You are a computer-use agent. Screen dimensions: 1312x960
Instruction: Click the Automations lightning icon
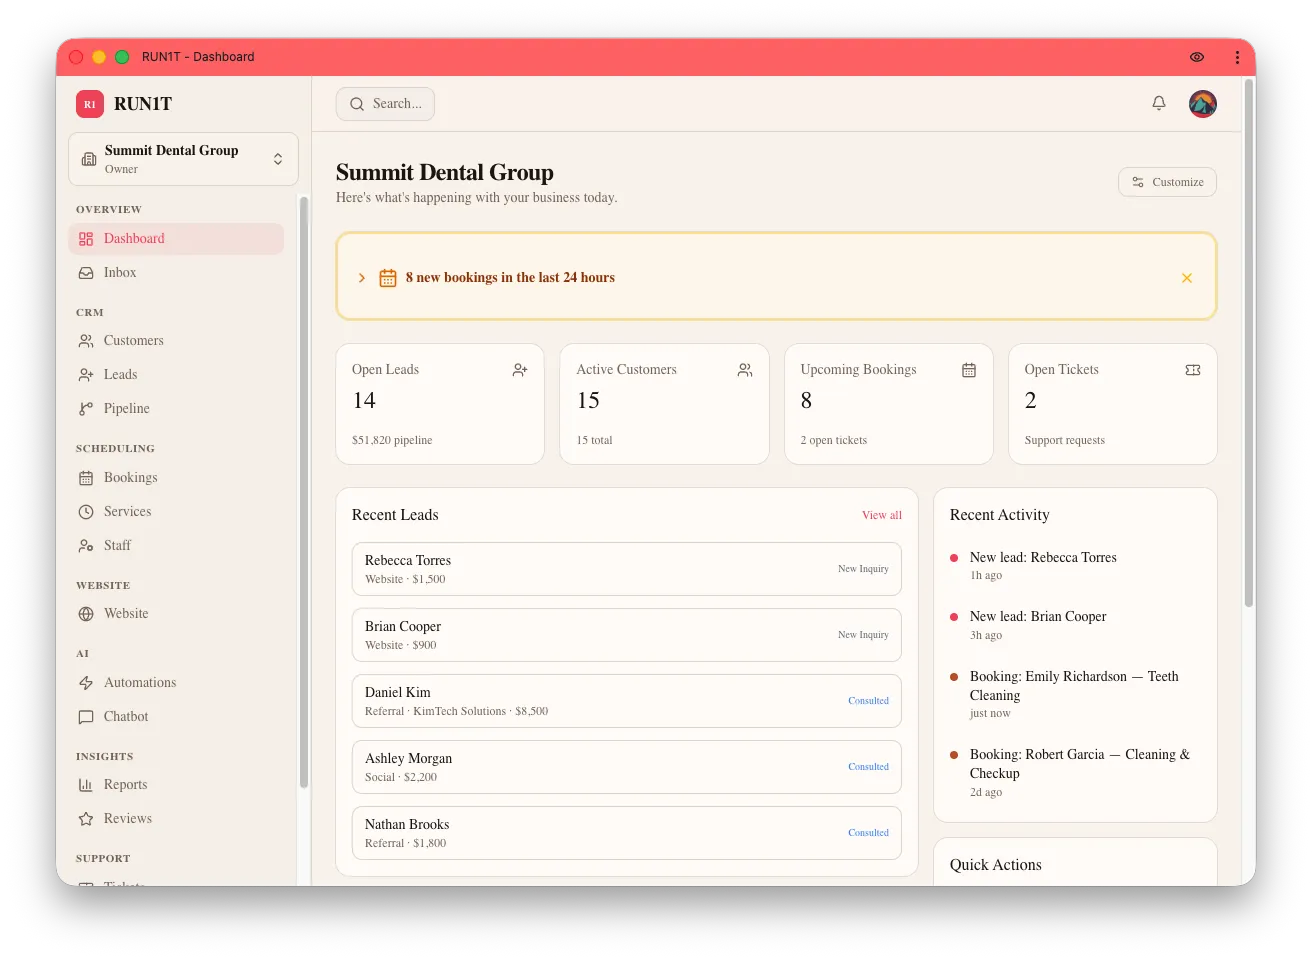click(85, 682)
